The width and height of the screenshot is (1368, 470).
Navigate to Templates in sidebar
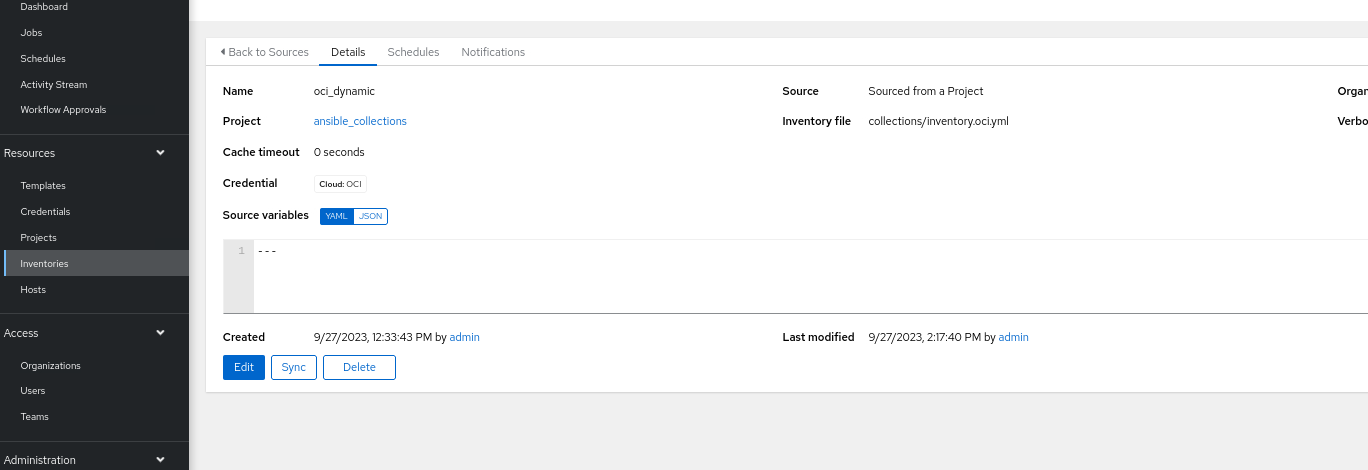click(43, 186)
